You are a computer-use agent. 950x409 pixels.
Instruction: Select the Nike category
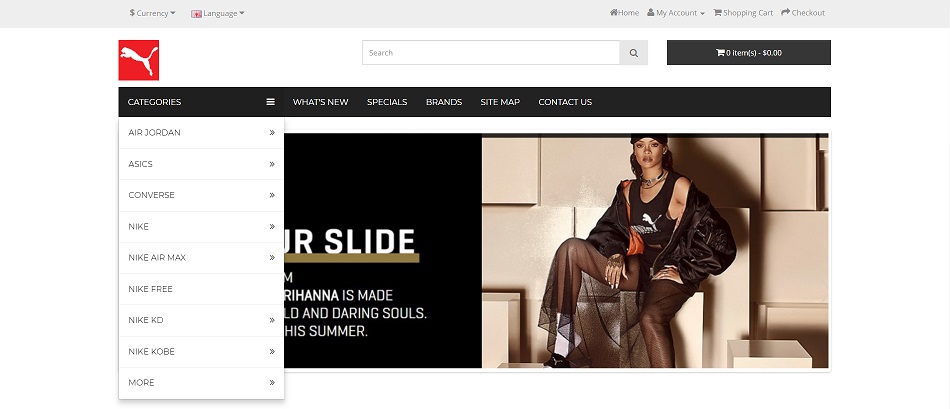138,227
